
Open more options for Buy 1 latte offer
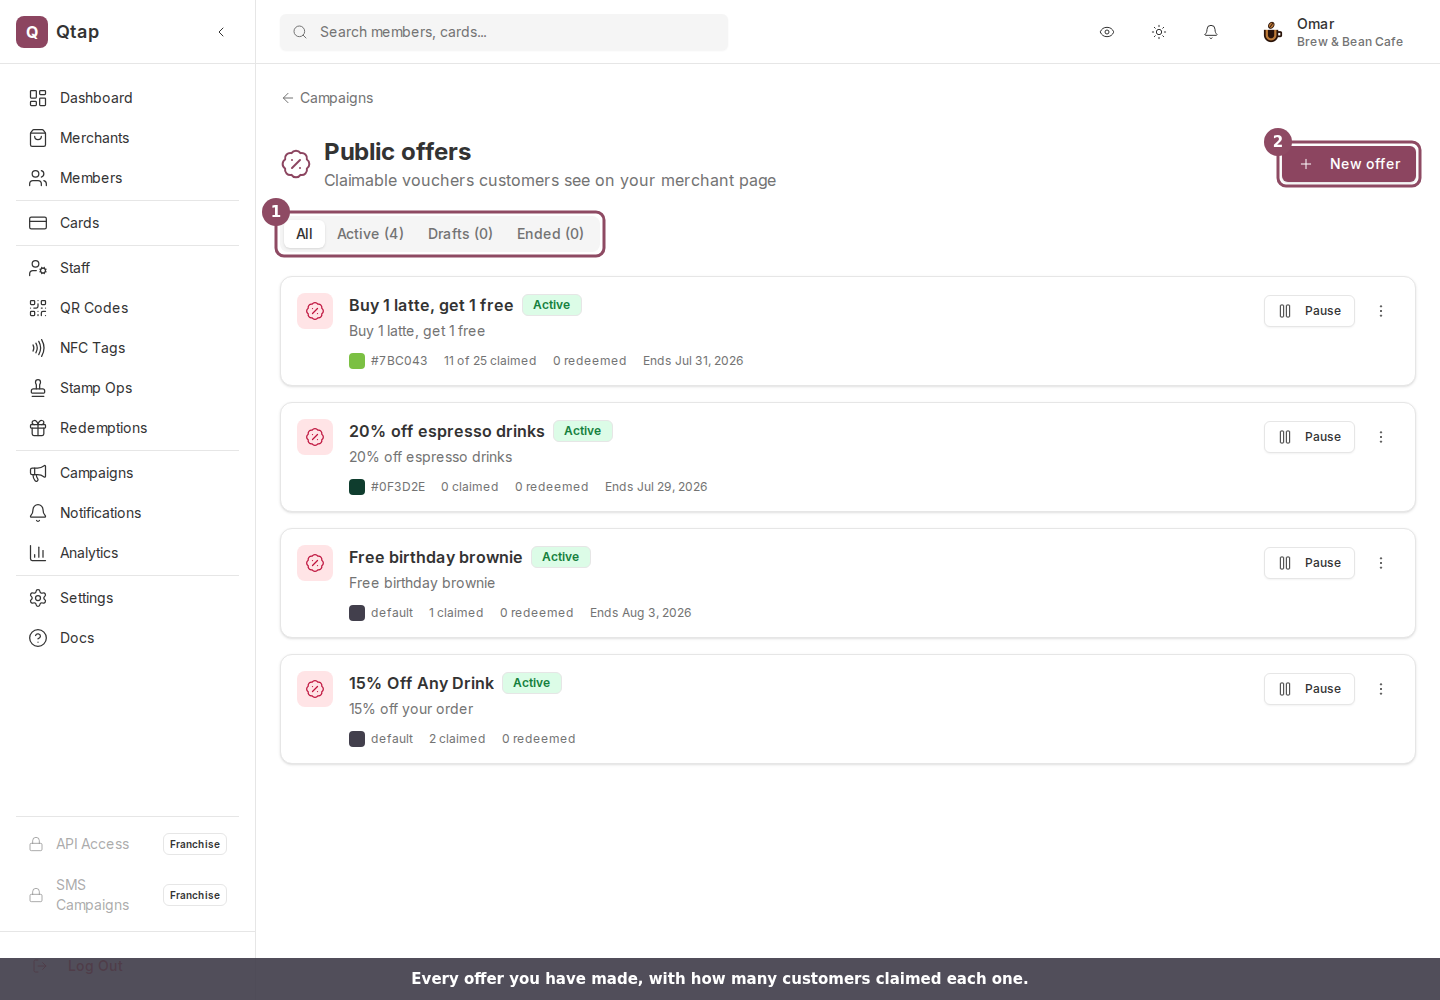pos(1381,311)
